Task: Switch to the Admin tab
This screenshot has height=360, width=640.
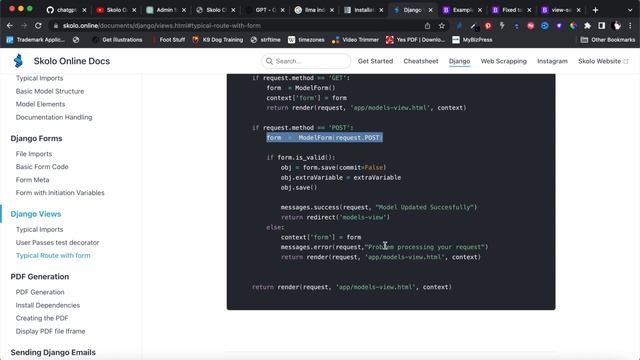Action: (165, 10)
